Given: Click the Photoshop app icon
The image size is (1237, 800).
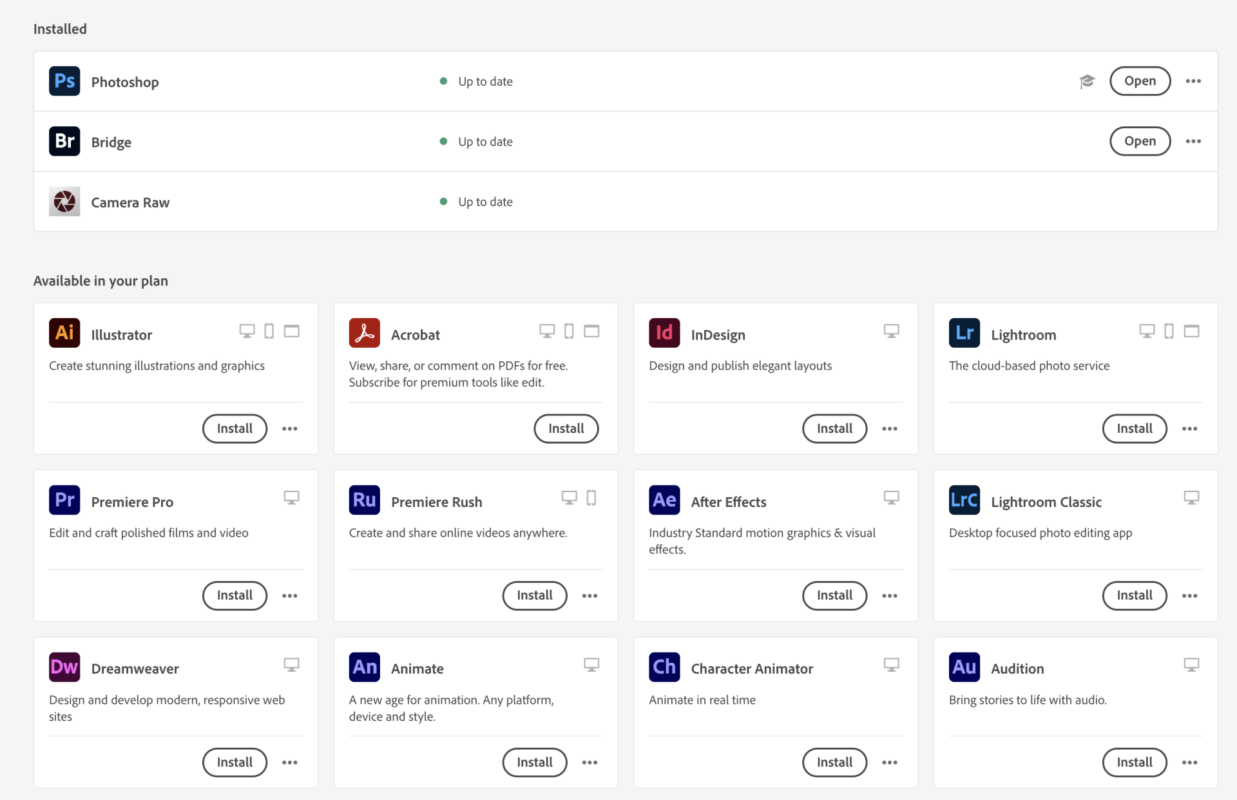Looking at the screenshot, I should point(64,81).
